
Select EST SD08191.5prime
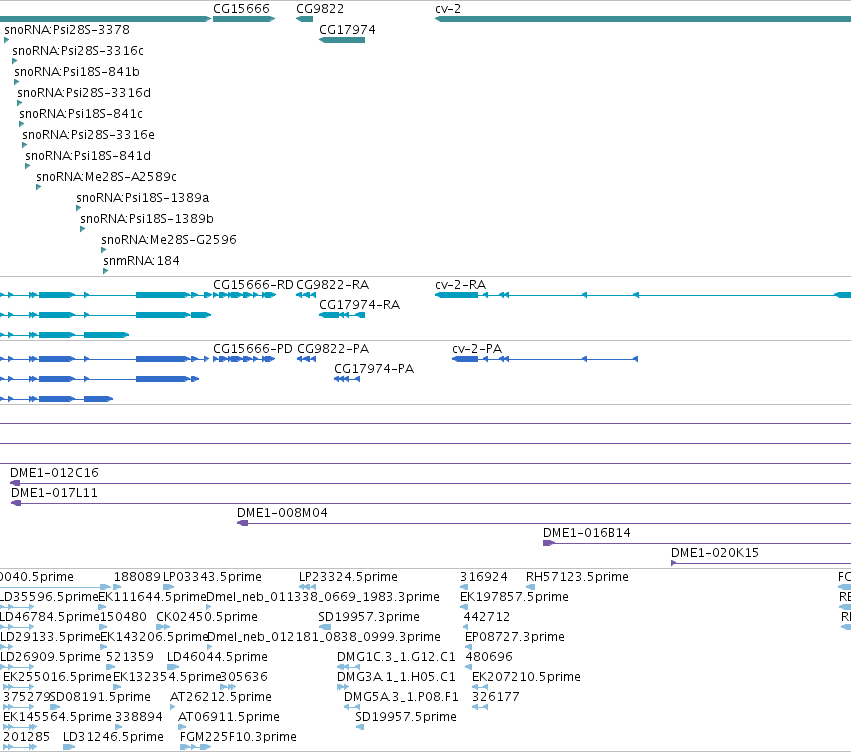(100, 697)
